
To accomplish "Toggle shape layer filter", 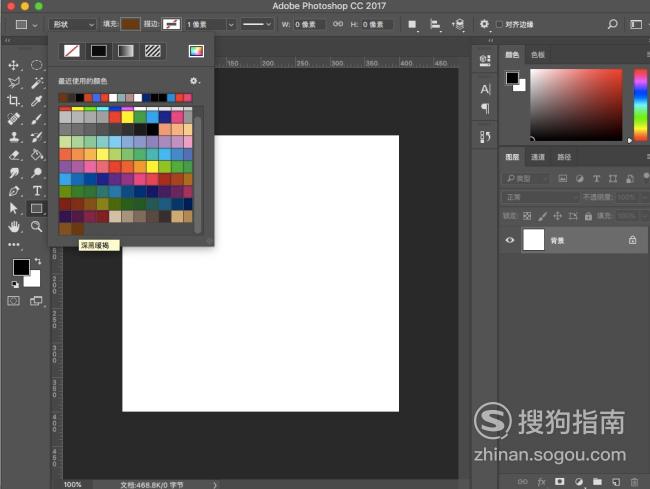I will pos(613,179).
